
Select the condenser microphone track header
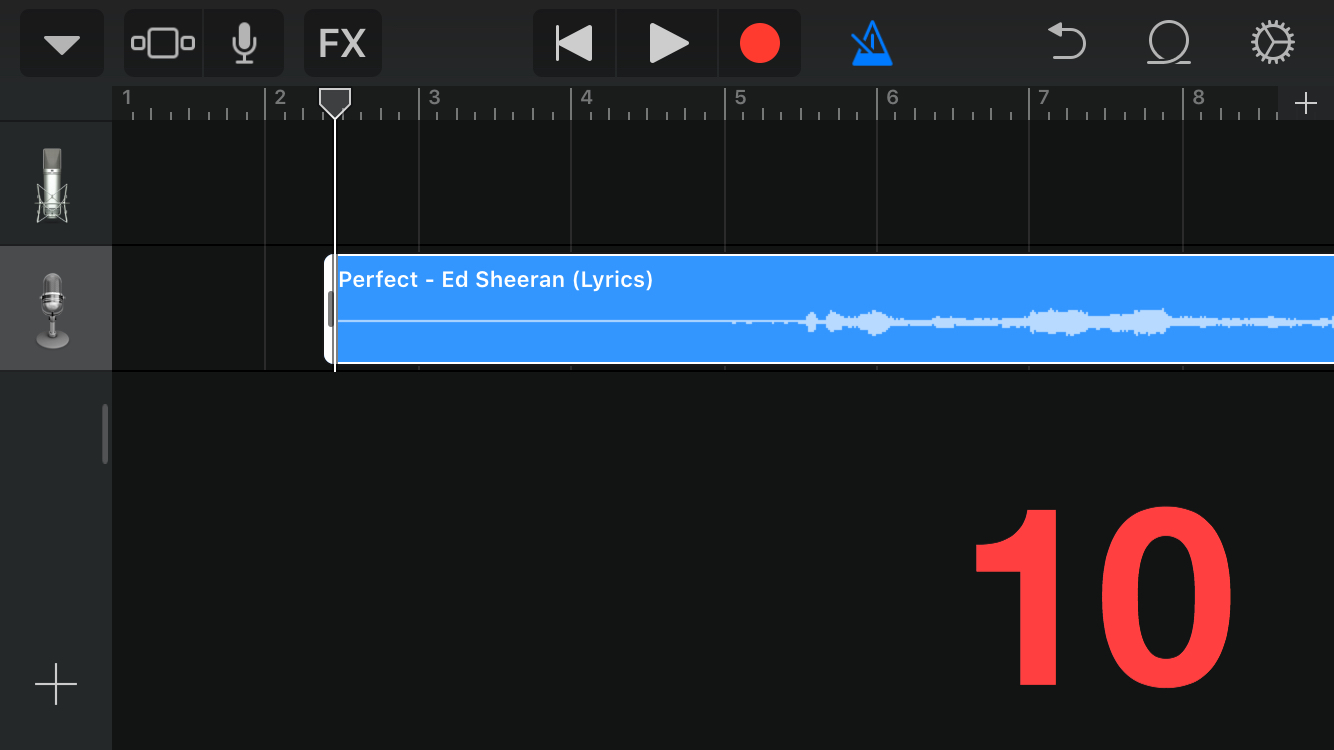point(55,184)
